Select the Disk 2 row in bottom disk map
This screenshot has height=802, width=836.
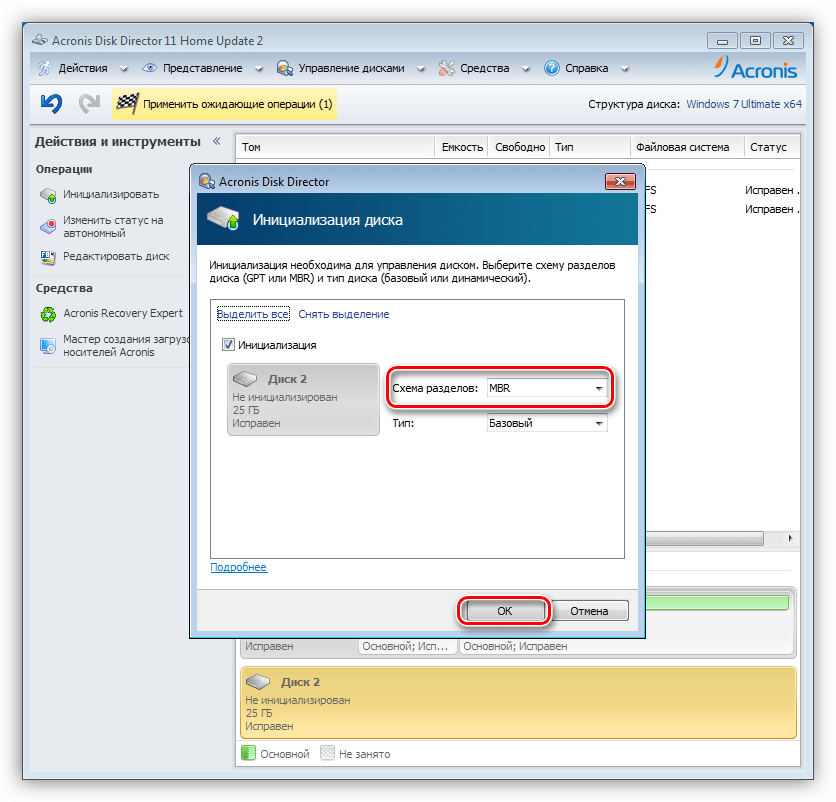(x=518, y=703)
